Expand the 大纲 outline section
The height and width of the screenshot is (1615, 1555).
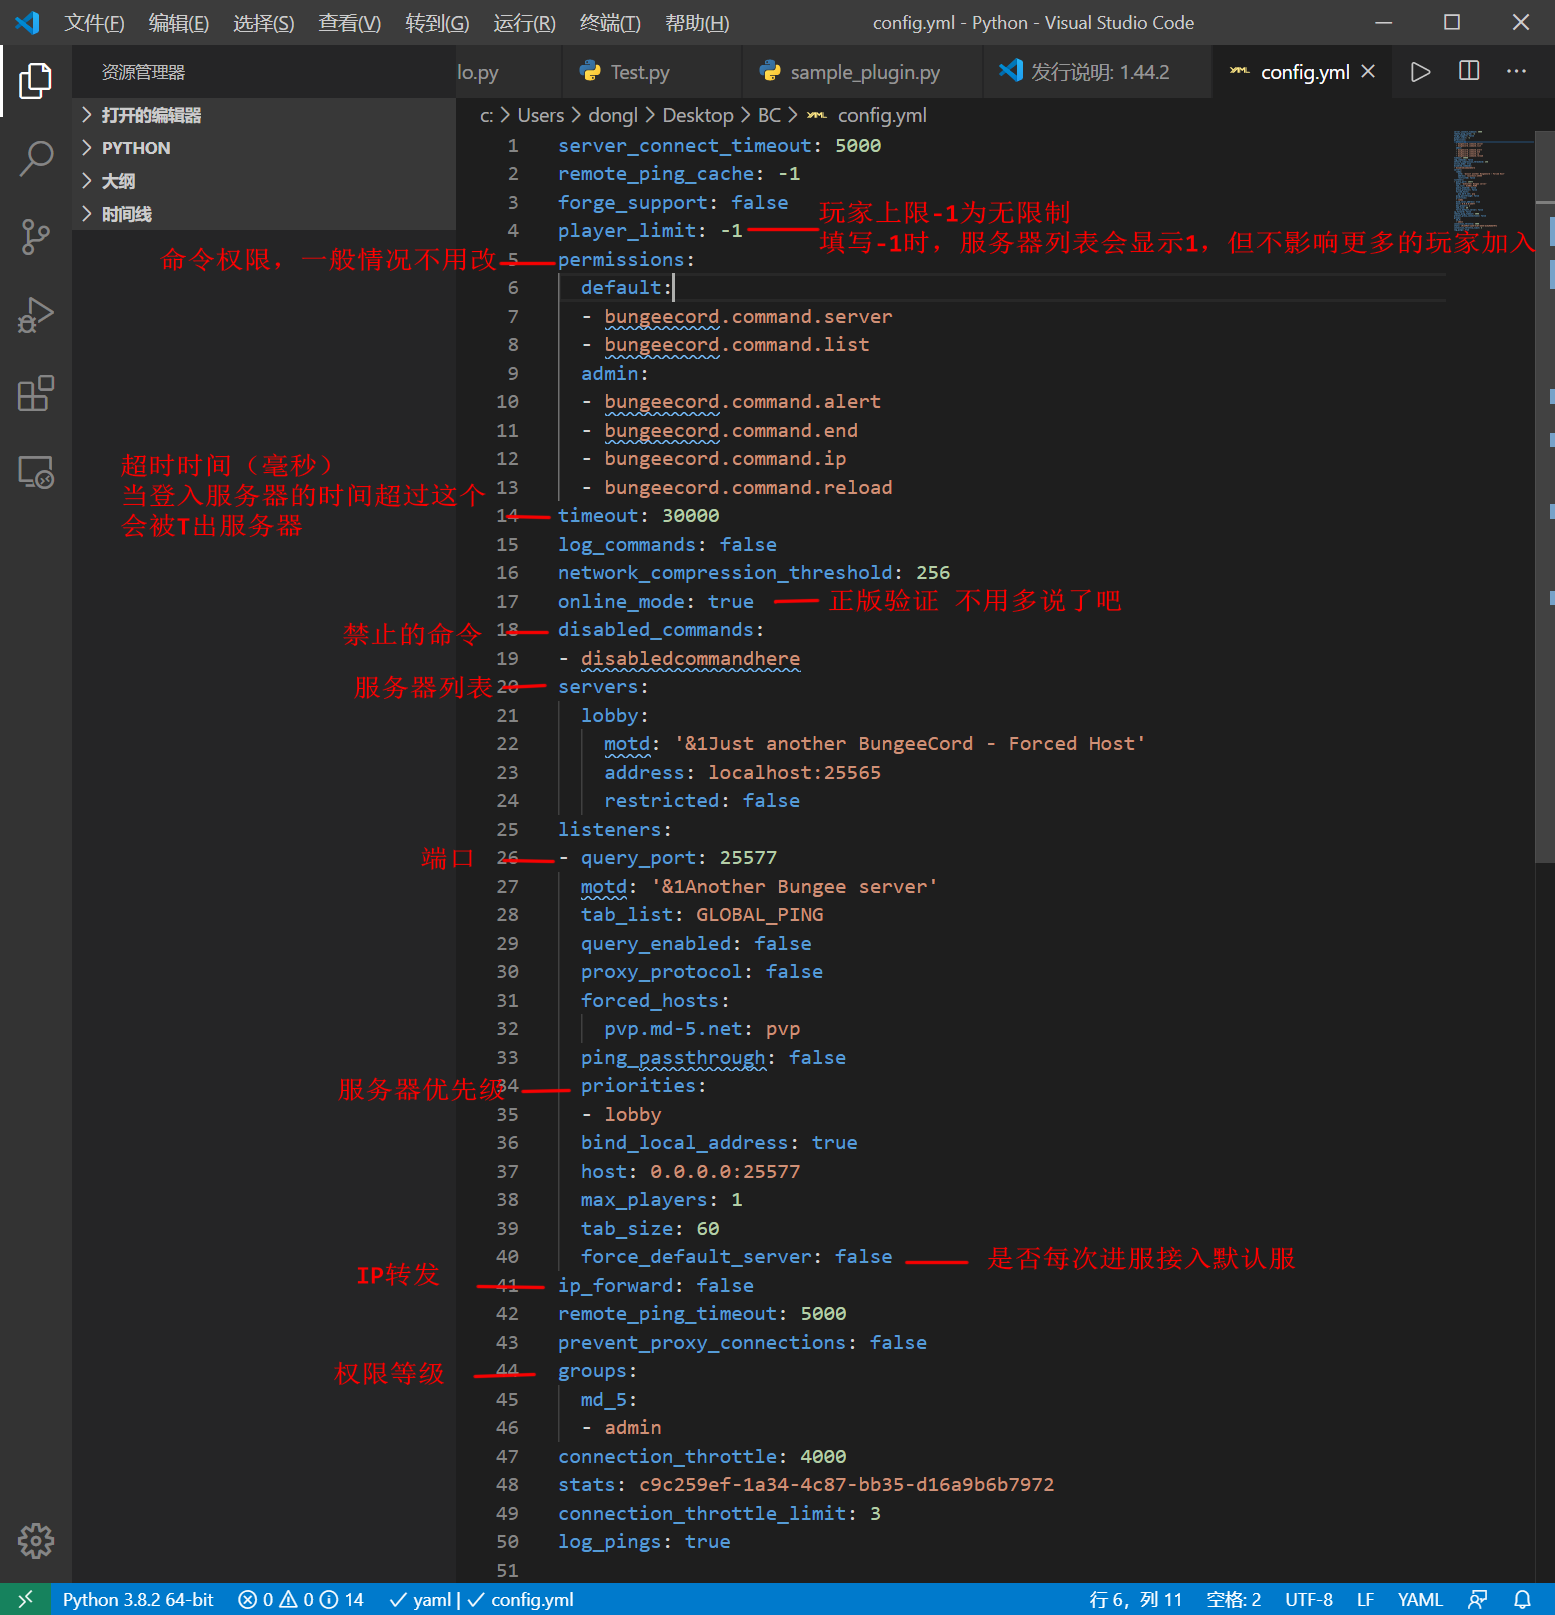tap(118, 181)
